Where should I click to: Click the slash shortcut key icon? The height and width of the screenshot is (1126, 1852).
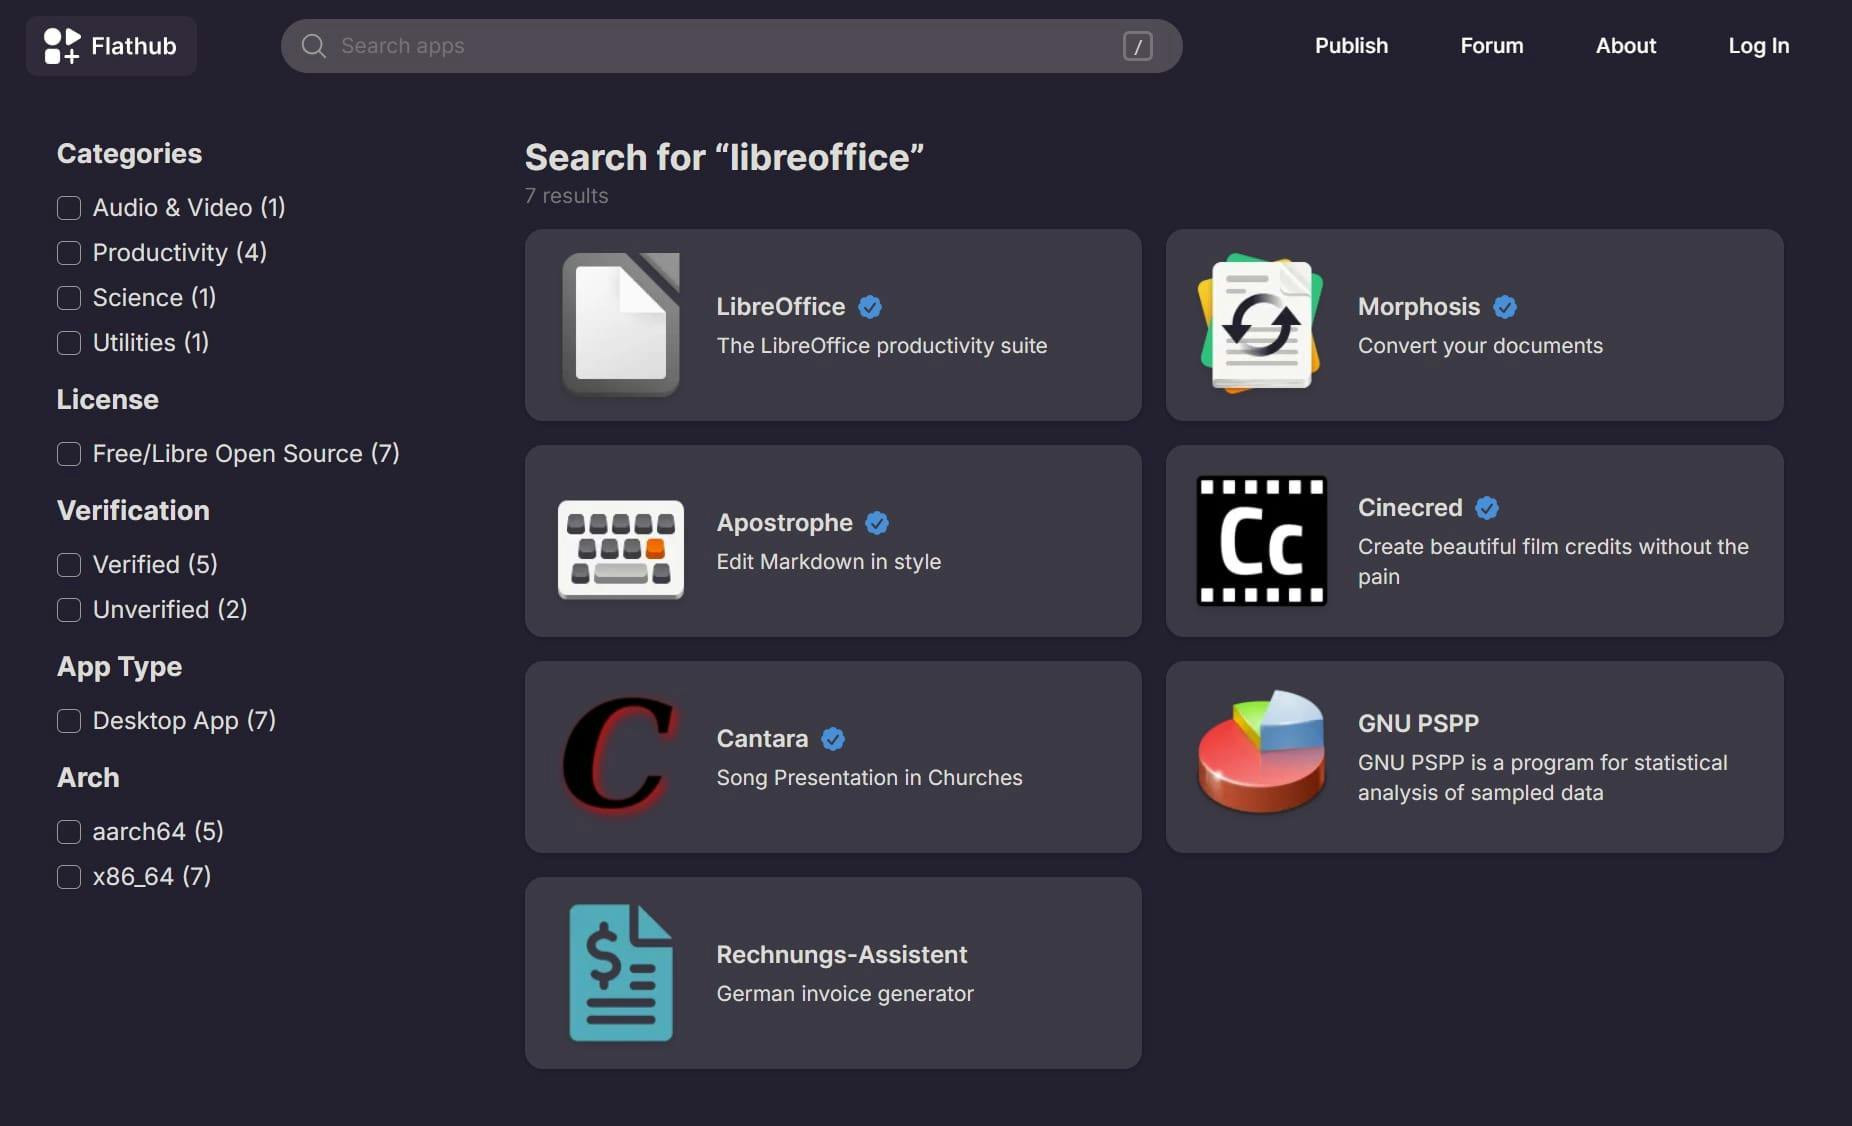1137,46
